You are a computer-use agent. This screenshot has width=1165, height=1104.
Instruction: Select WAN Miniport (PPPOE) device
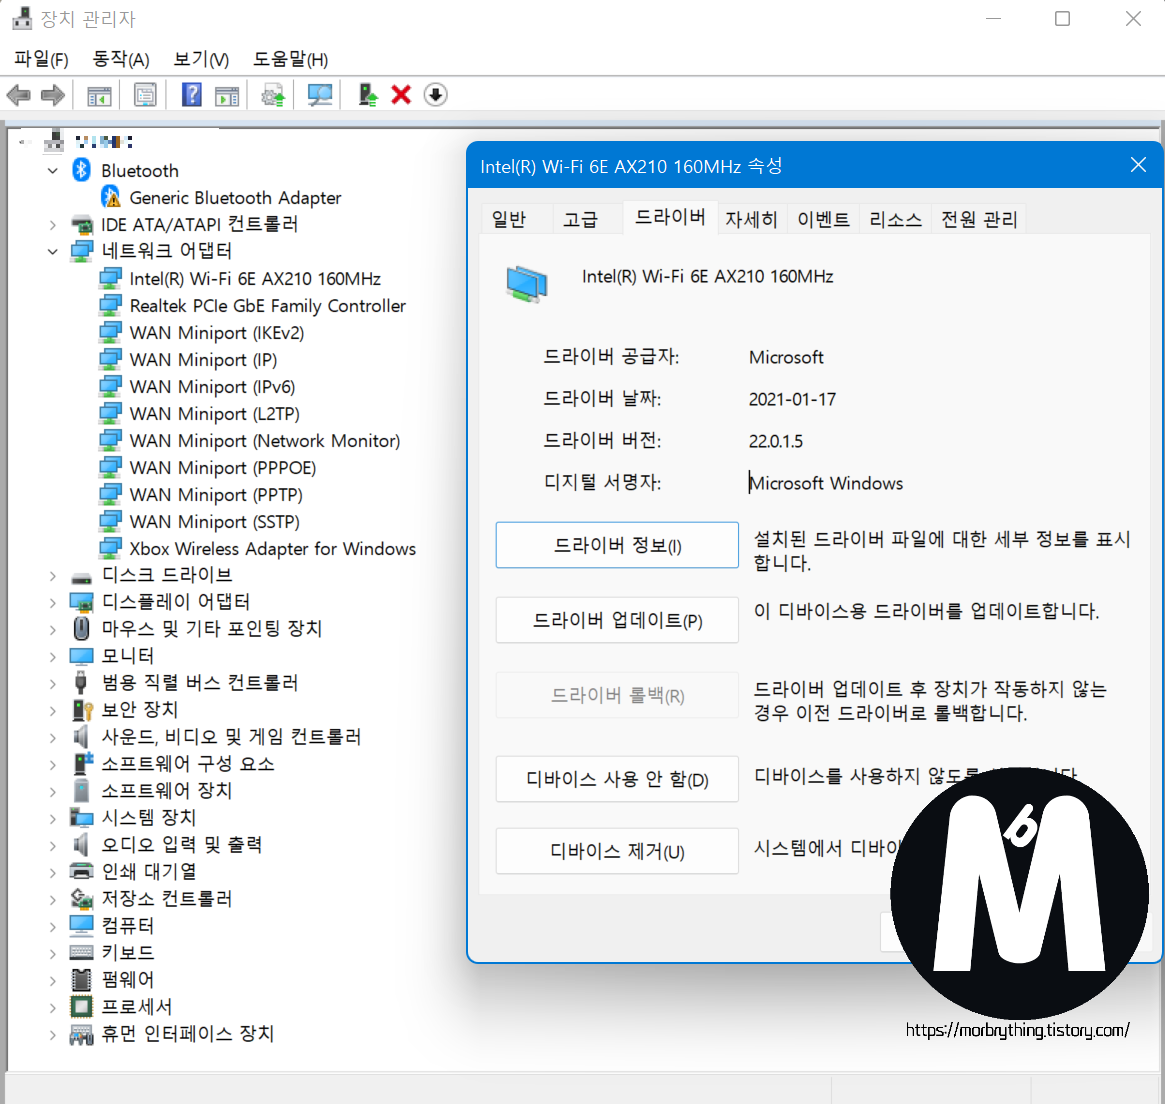[223, 468]
